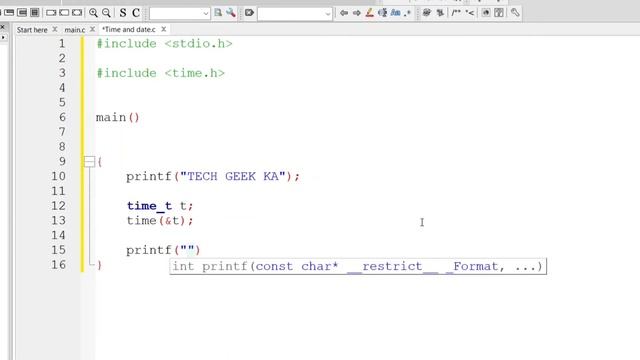Open the doxygen preferences wrench icon

pyautogui.click(x=515, y=13)
